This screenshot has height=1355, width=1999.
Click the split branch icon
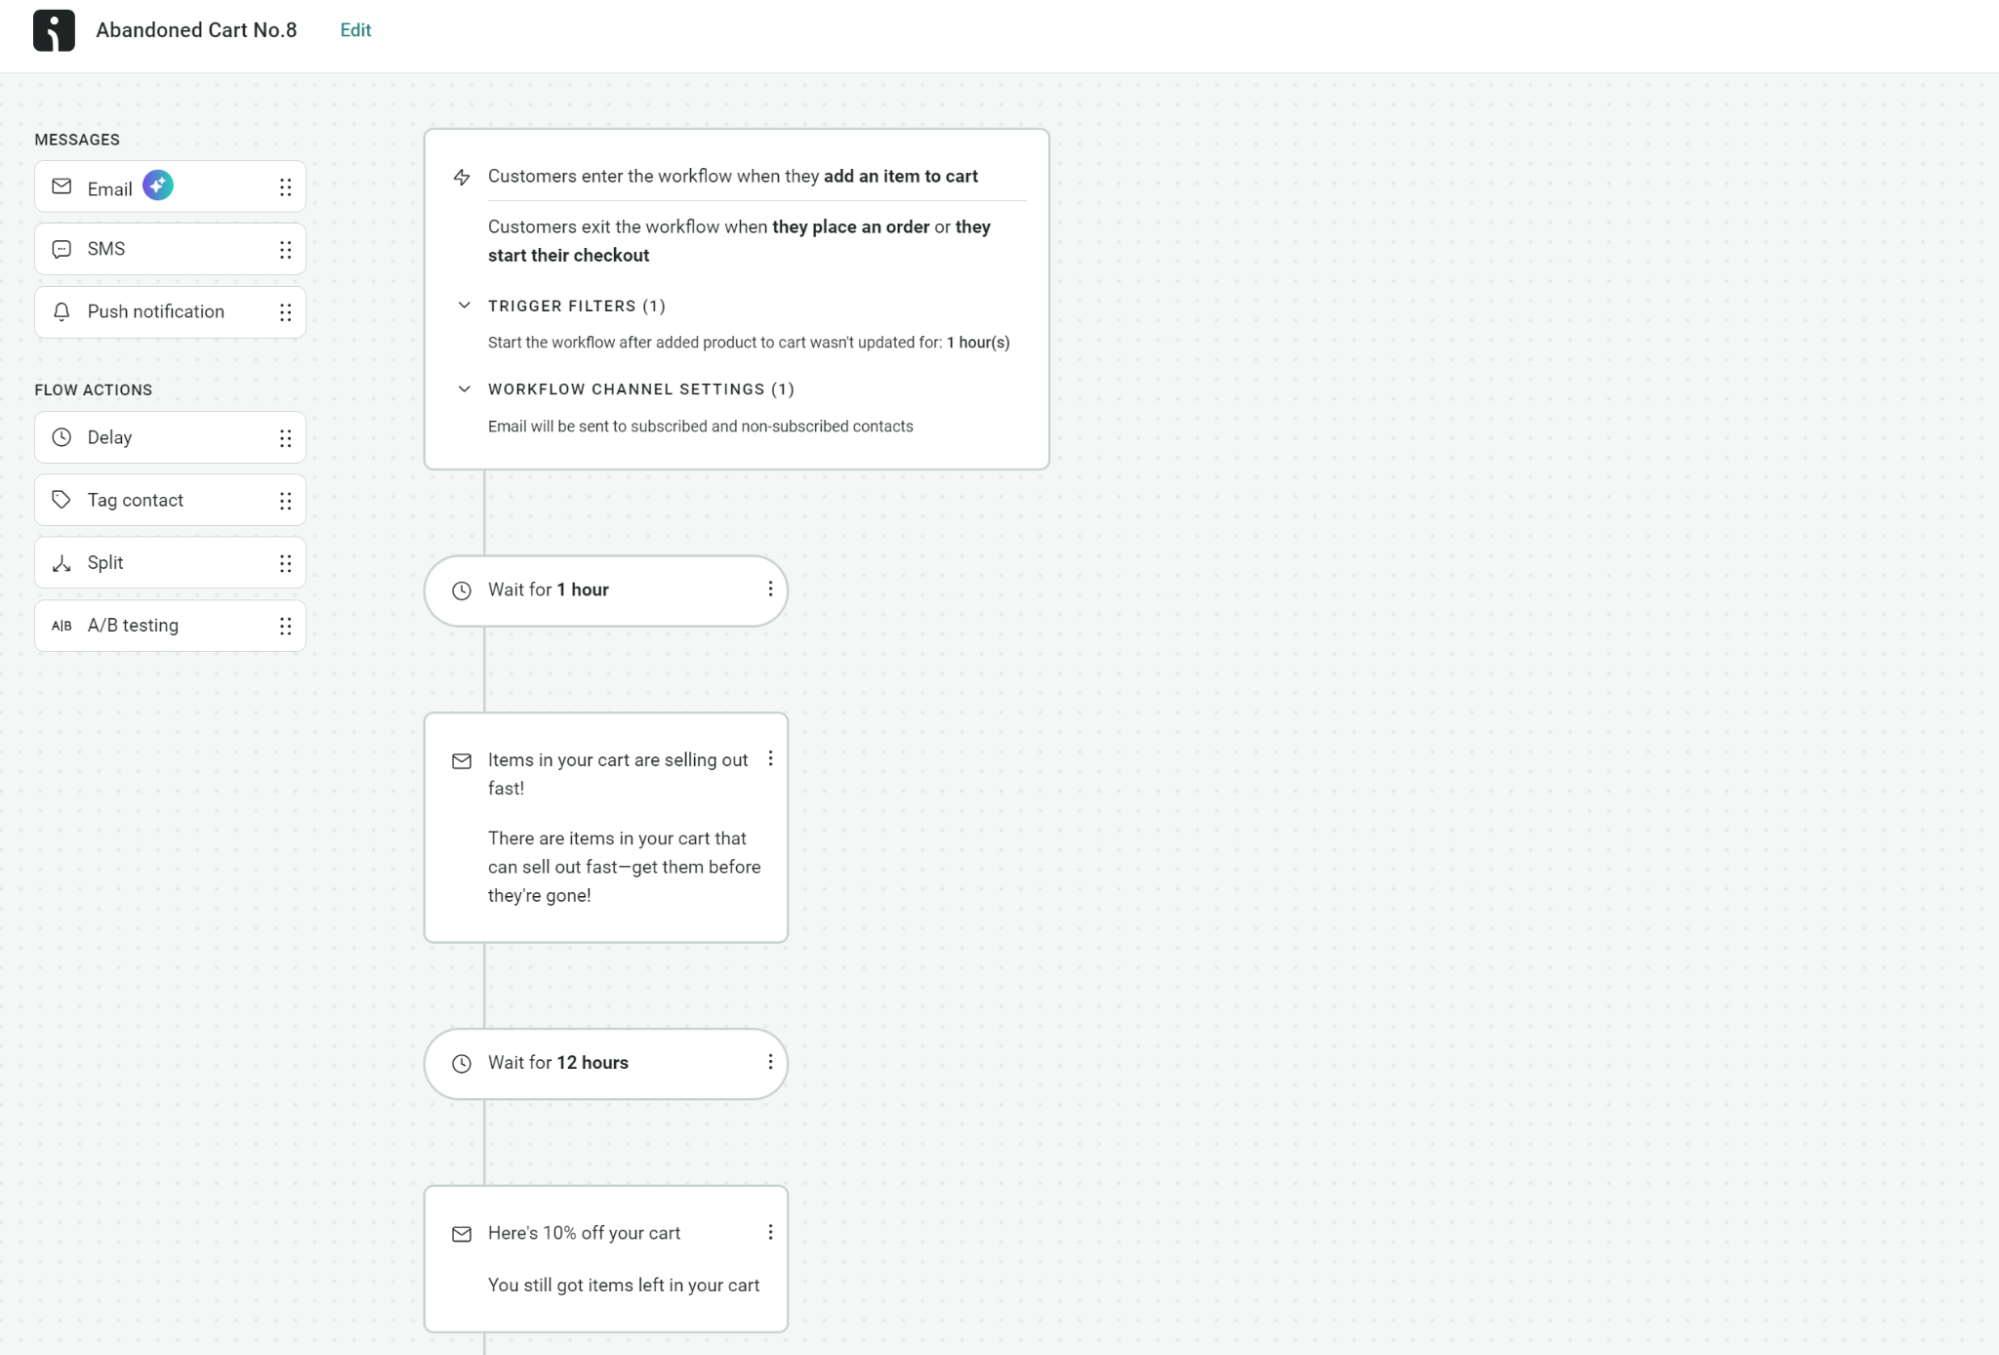tap(62, 563)
